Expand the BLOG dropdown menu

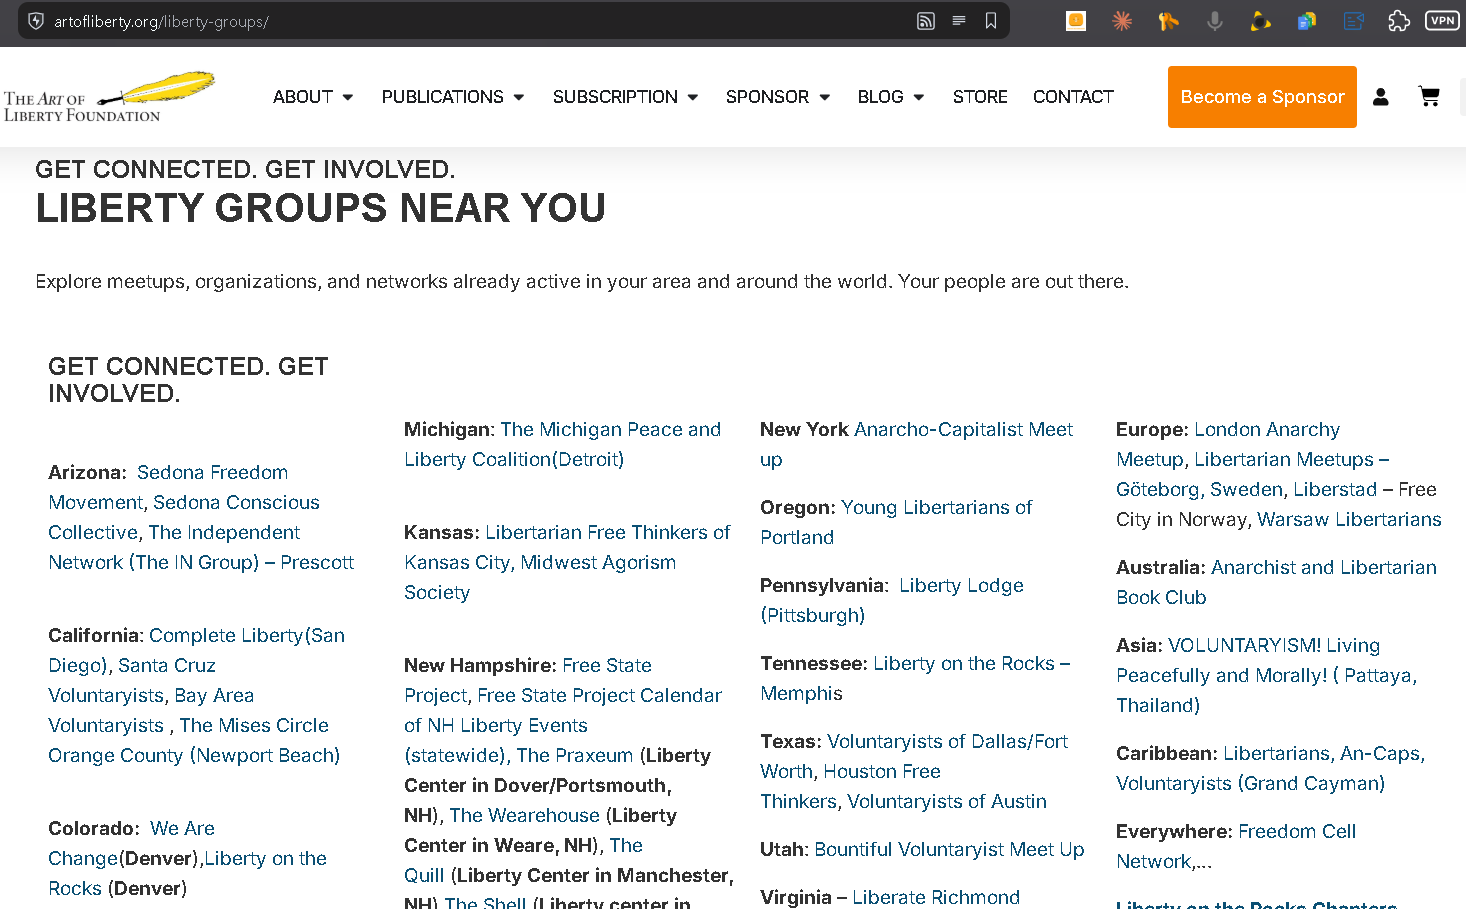point(891,97)
